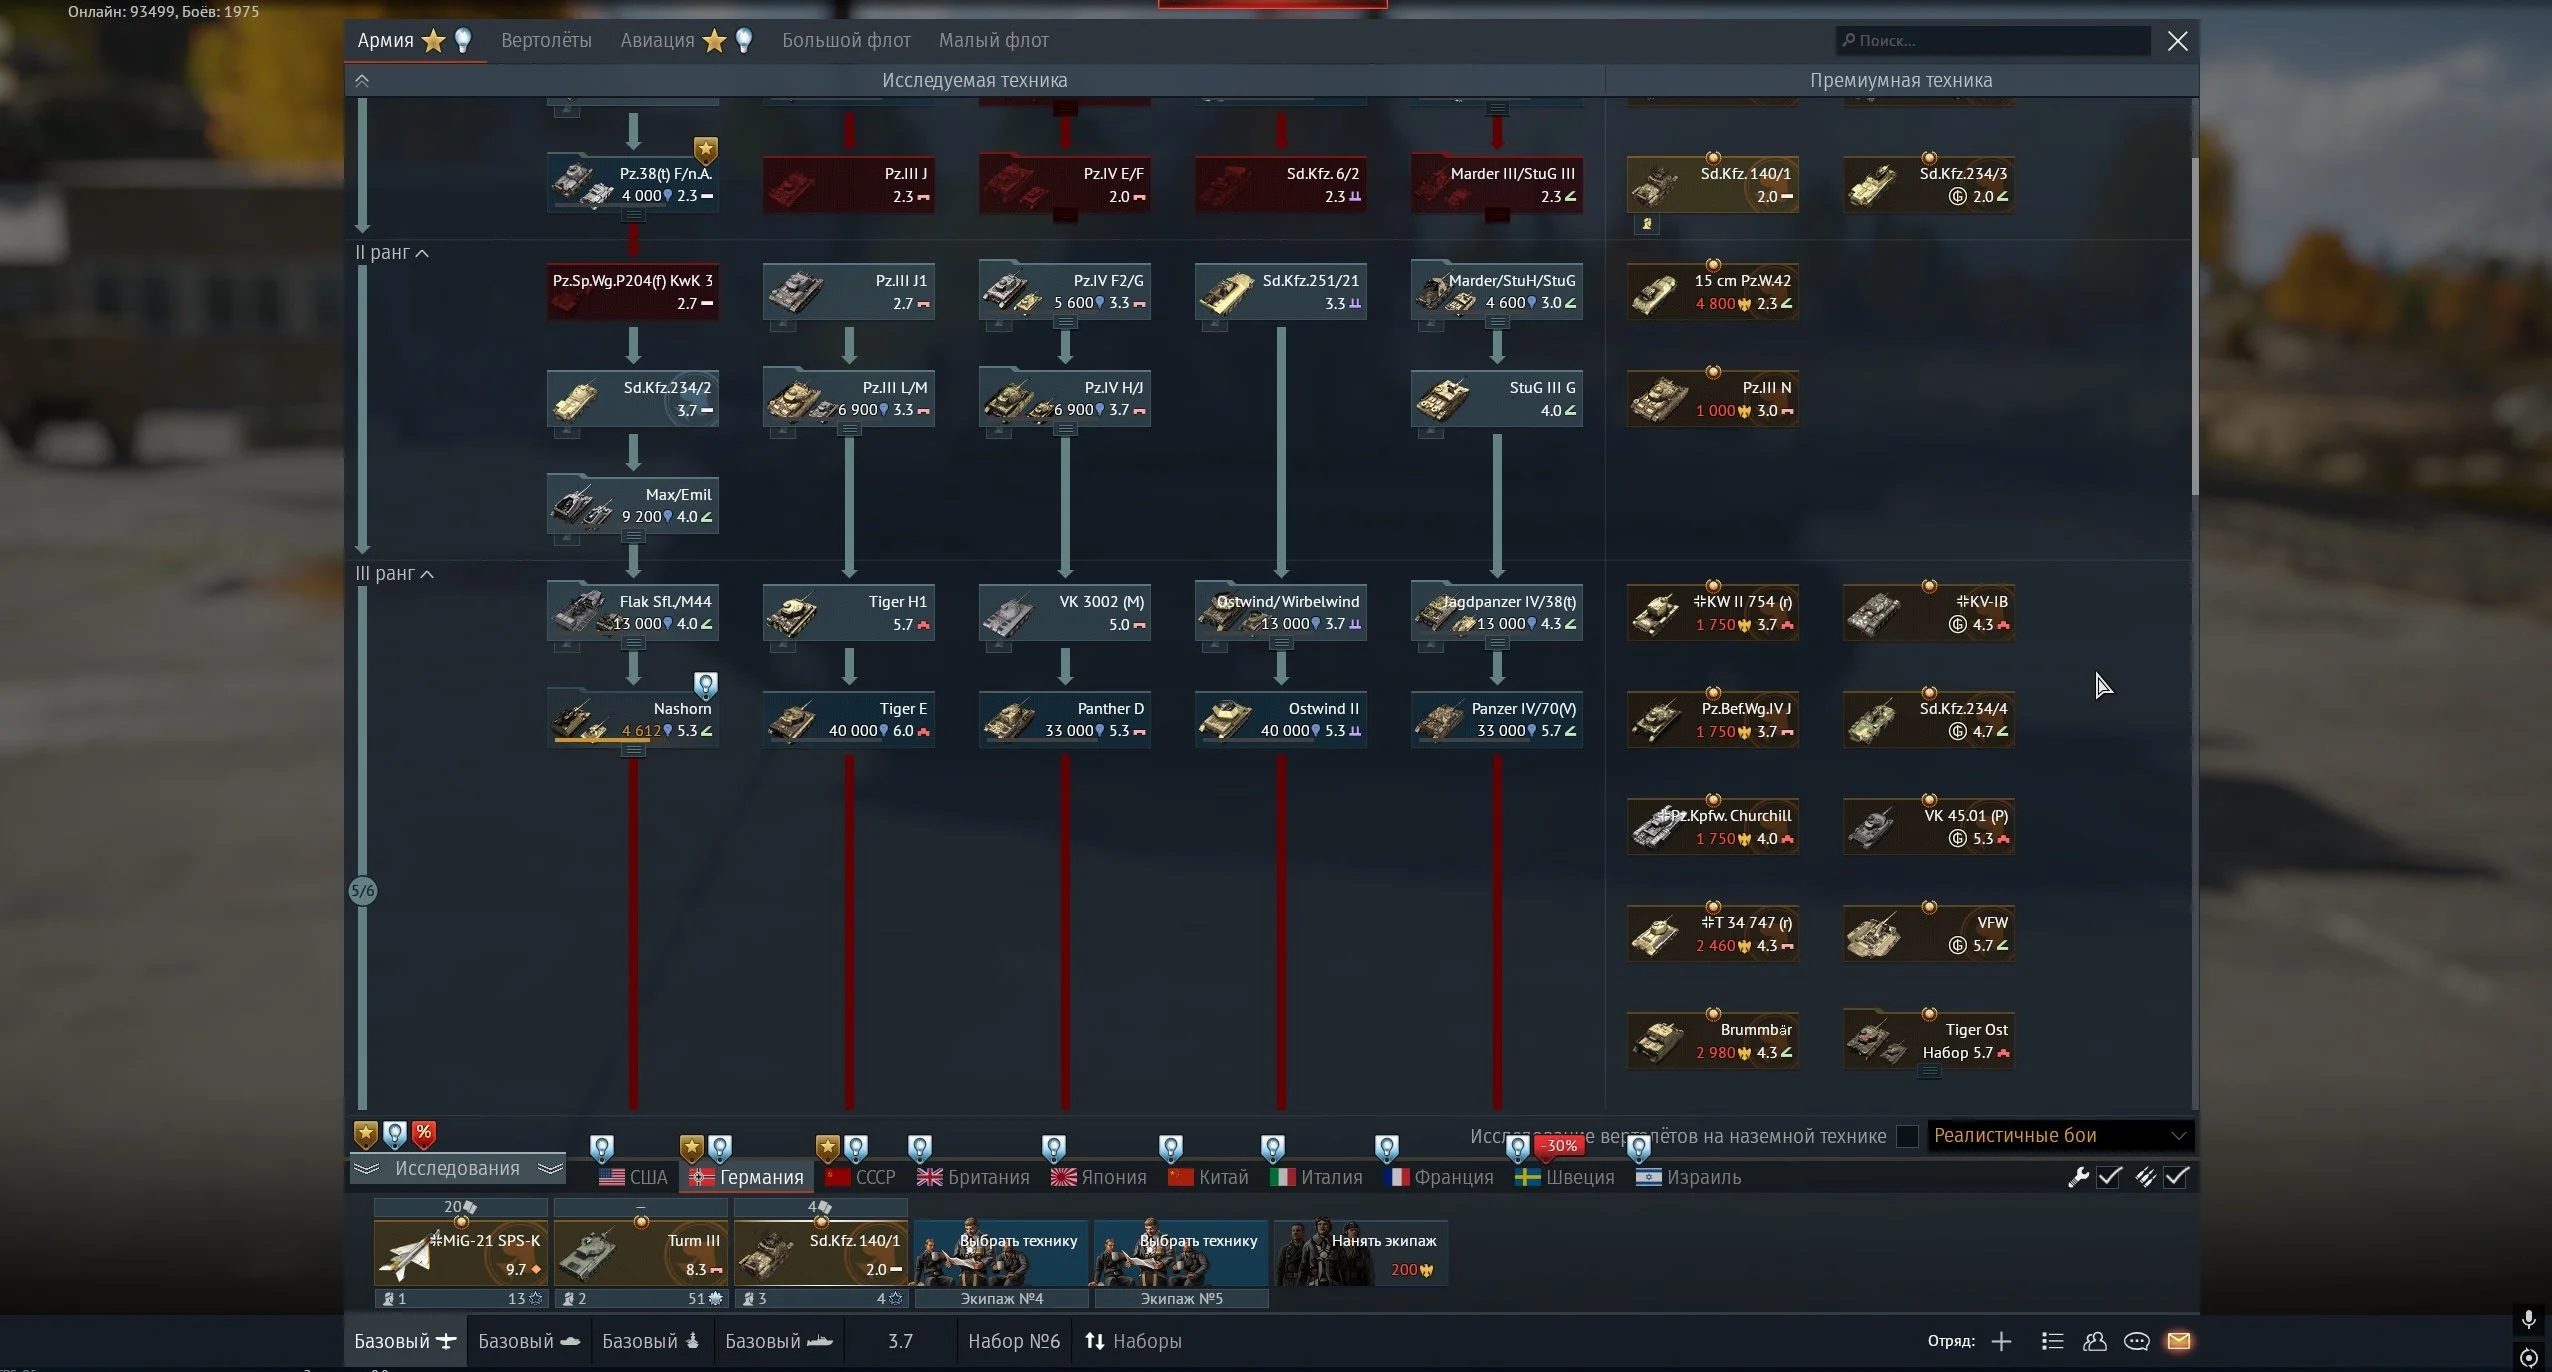Click Нанять экипаж to hire crew
The image size is (2552, 1372).
(1360, 1253)
